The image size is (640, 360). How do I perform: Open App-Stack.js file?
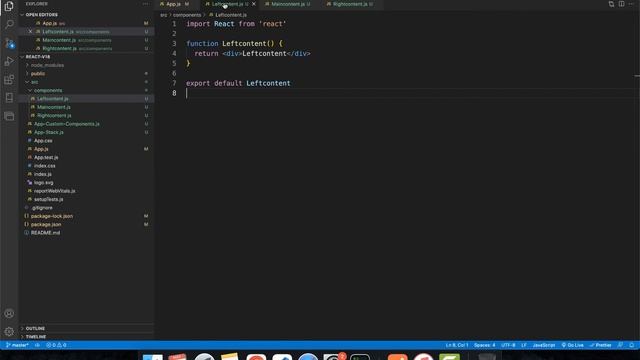(49, 132)
